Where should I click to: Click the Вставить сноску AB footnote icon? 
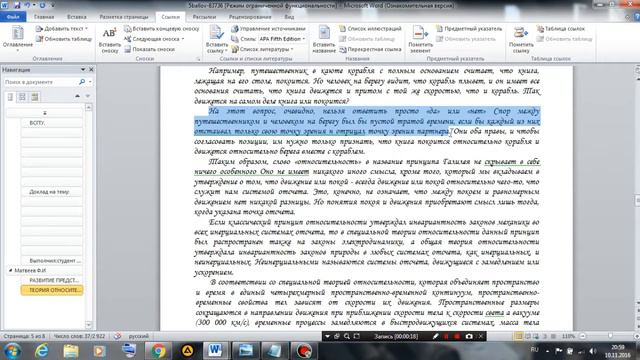(109, 33)
